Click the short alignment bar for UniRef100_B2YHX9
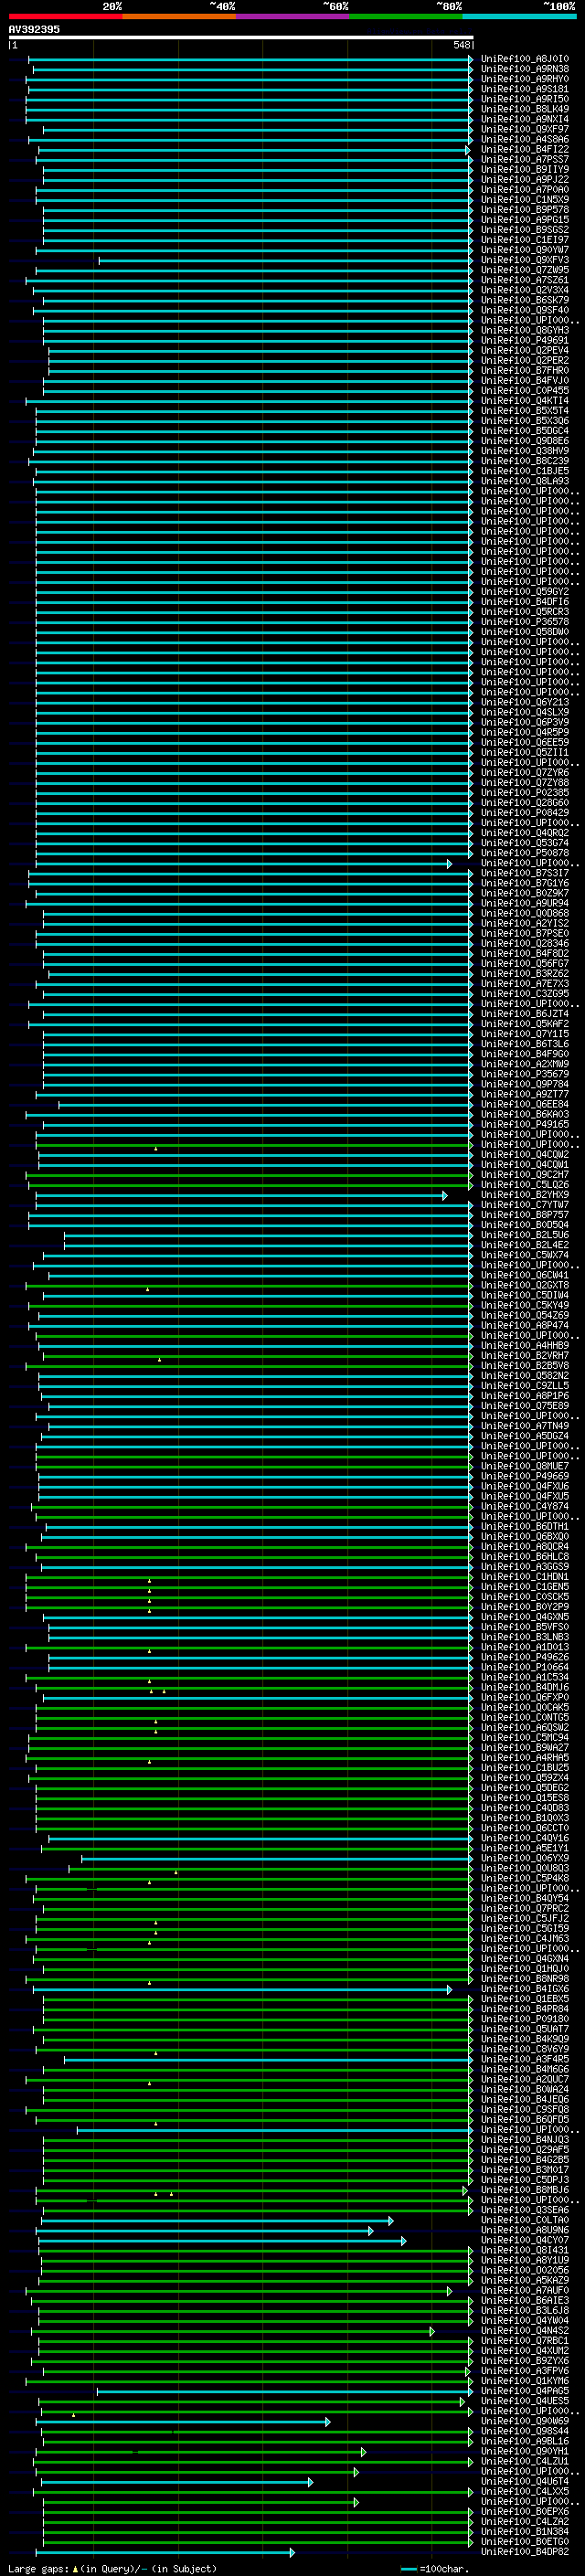This screenshot has height=2576, width=585. [241, 1195]
